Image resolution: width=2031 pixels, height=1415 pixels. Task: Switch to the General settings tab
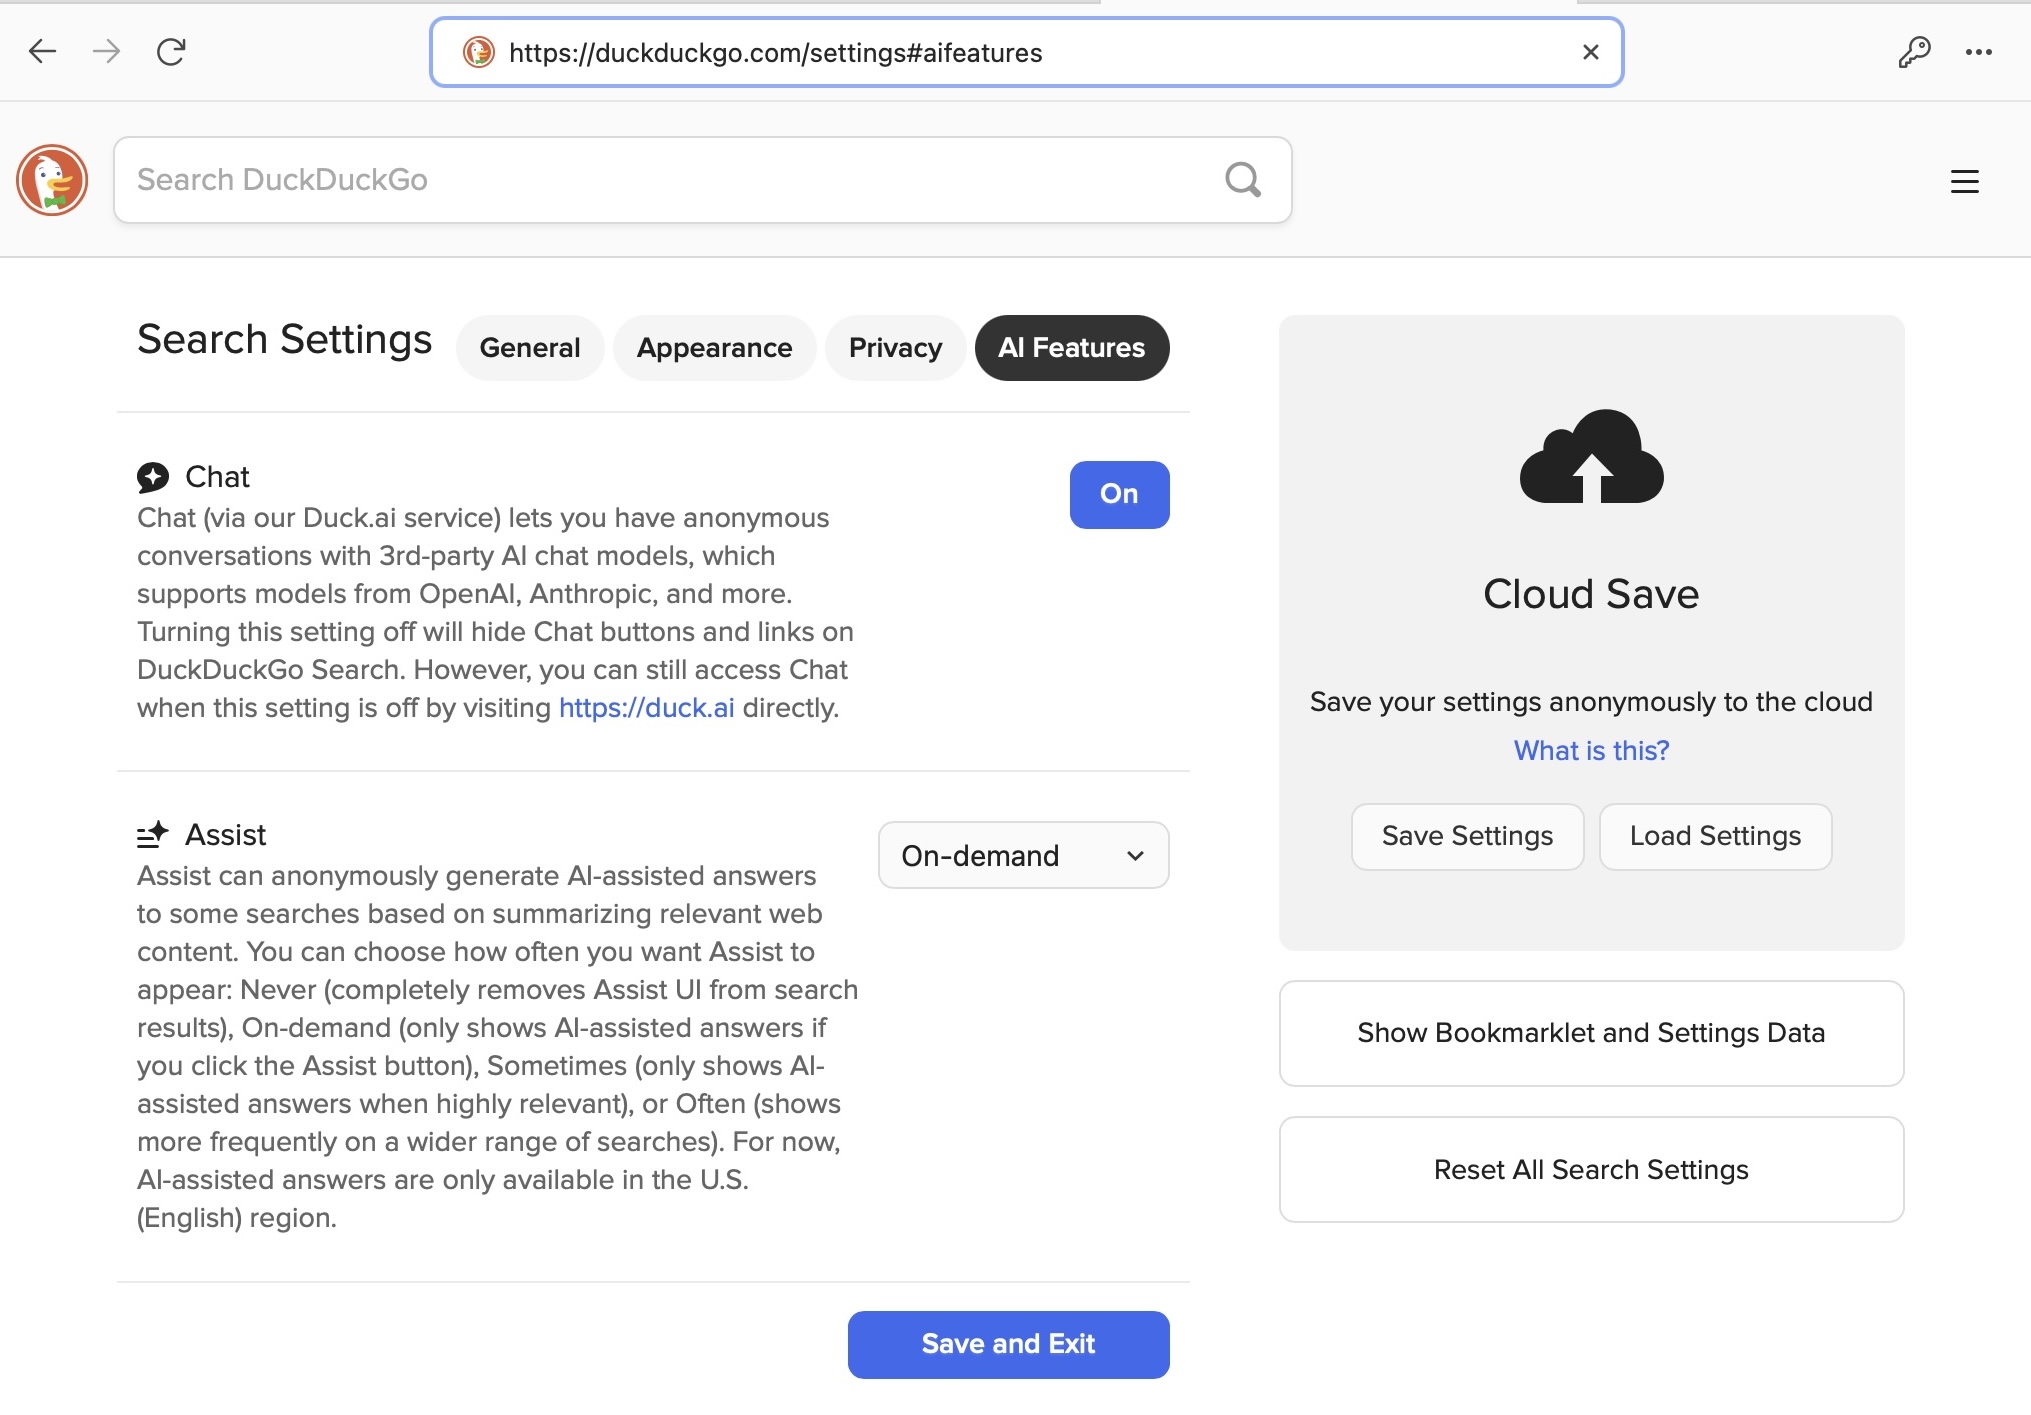tap(531, 347)
